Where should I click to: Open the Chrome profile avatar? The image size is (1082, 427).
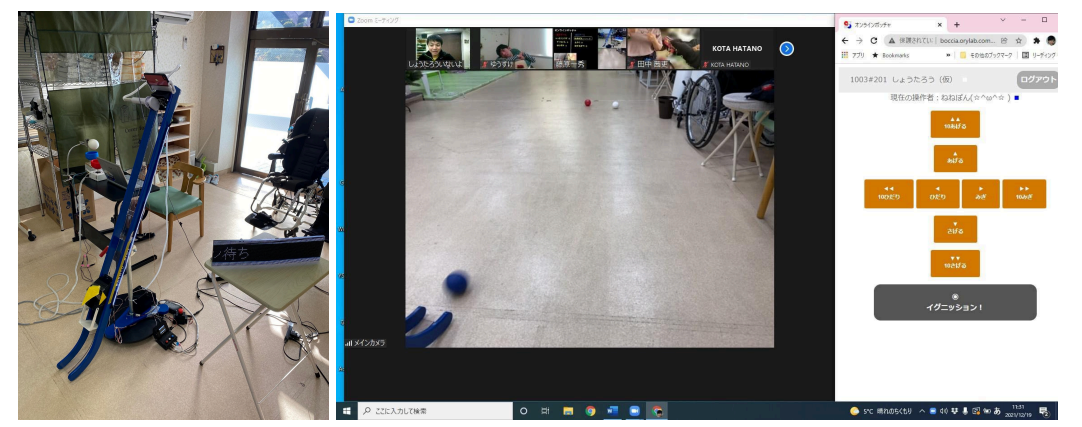[x=1051, y=41]
